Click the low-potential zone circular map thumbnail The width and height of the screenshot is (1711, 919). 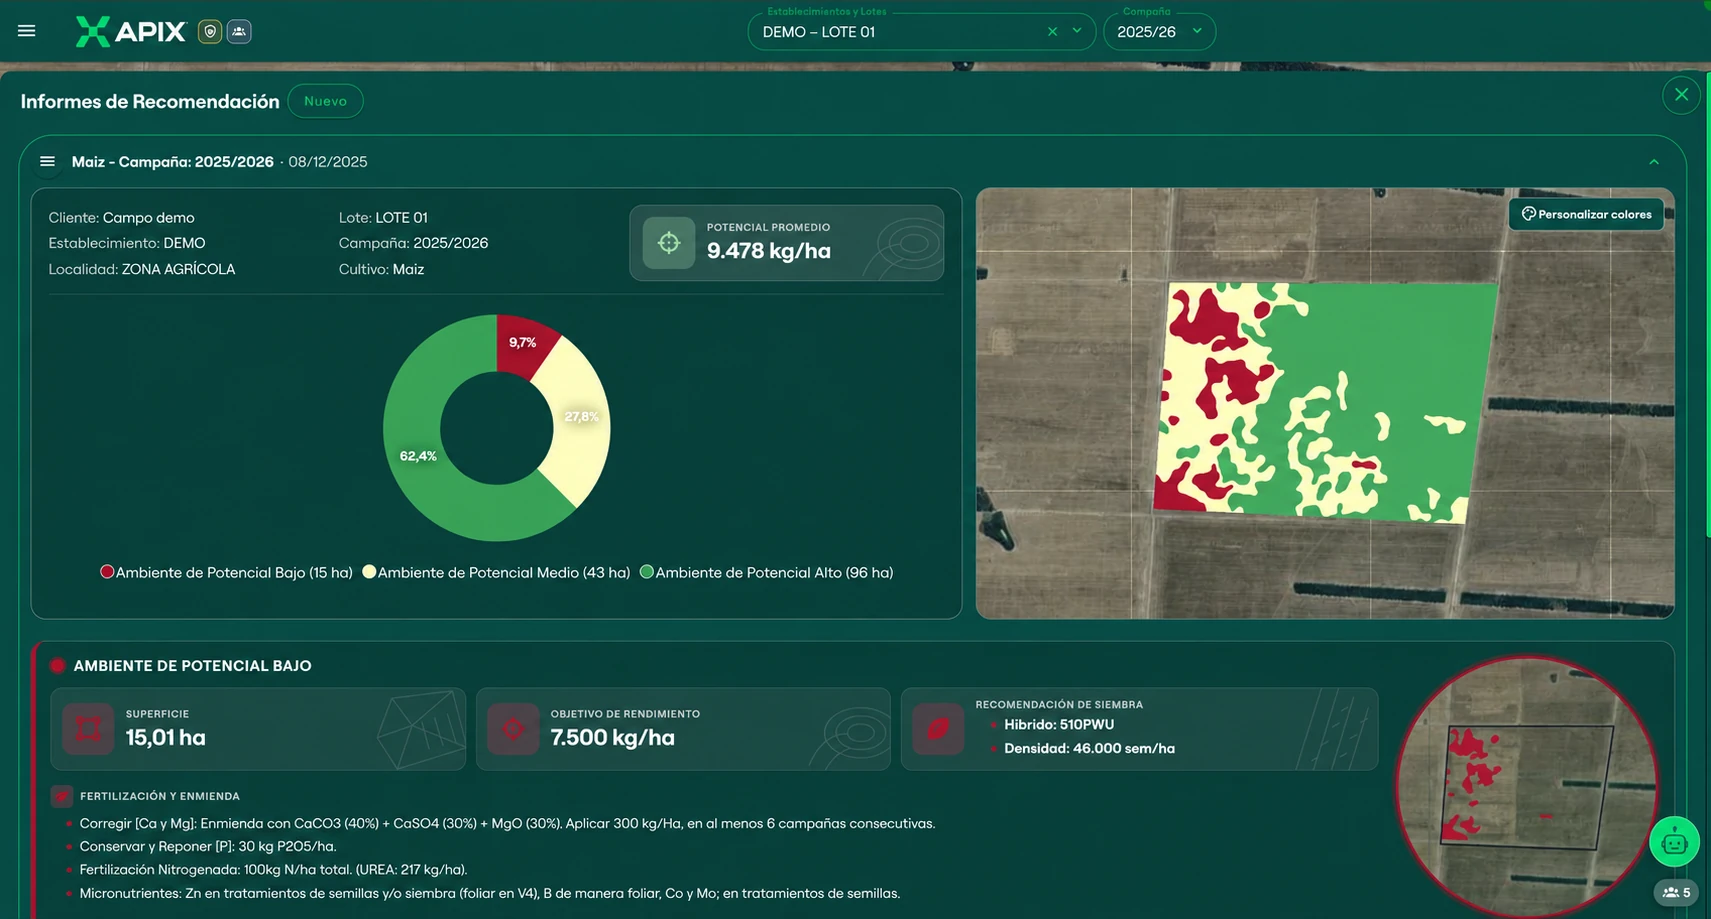point(1526,786)
